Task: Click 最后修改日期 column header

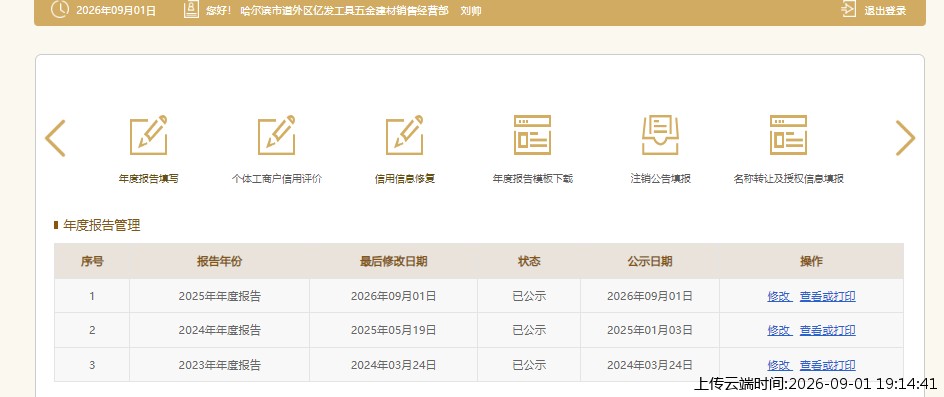Action: [394, 261]
